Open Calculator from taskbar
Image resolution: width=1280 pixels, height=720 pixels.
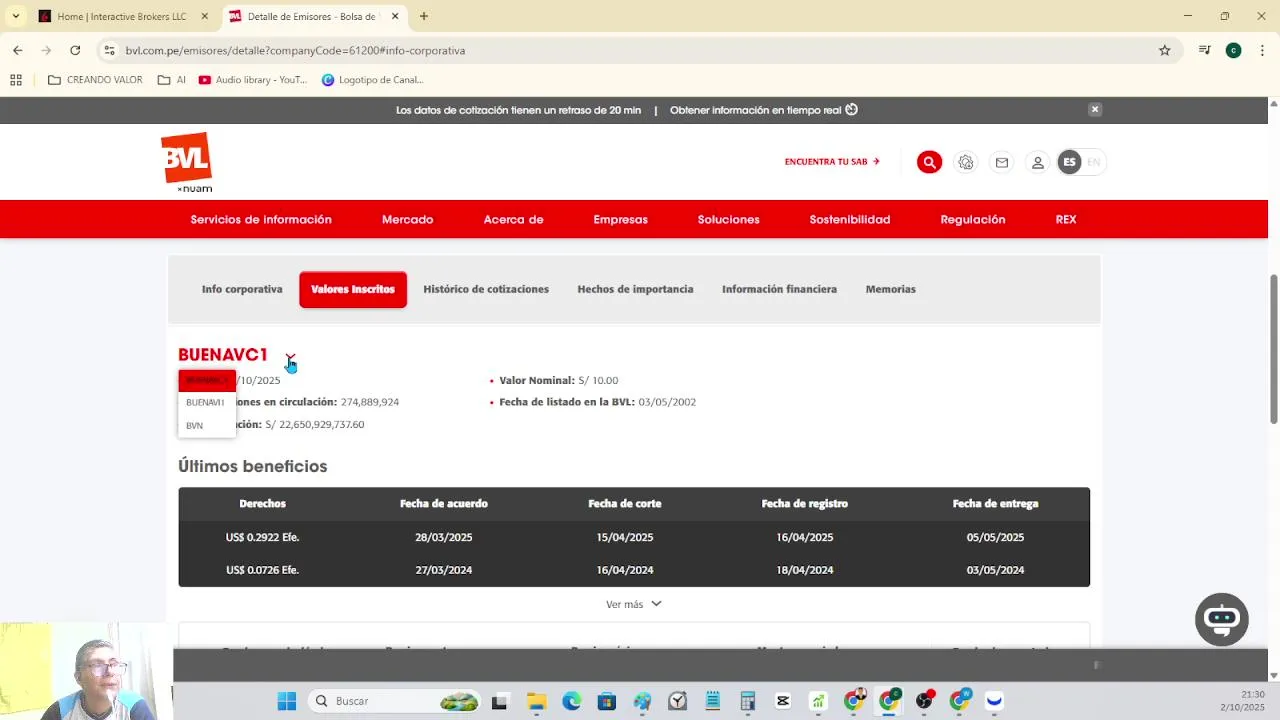click(747, 701)
